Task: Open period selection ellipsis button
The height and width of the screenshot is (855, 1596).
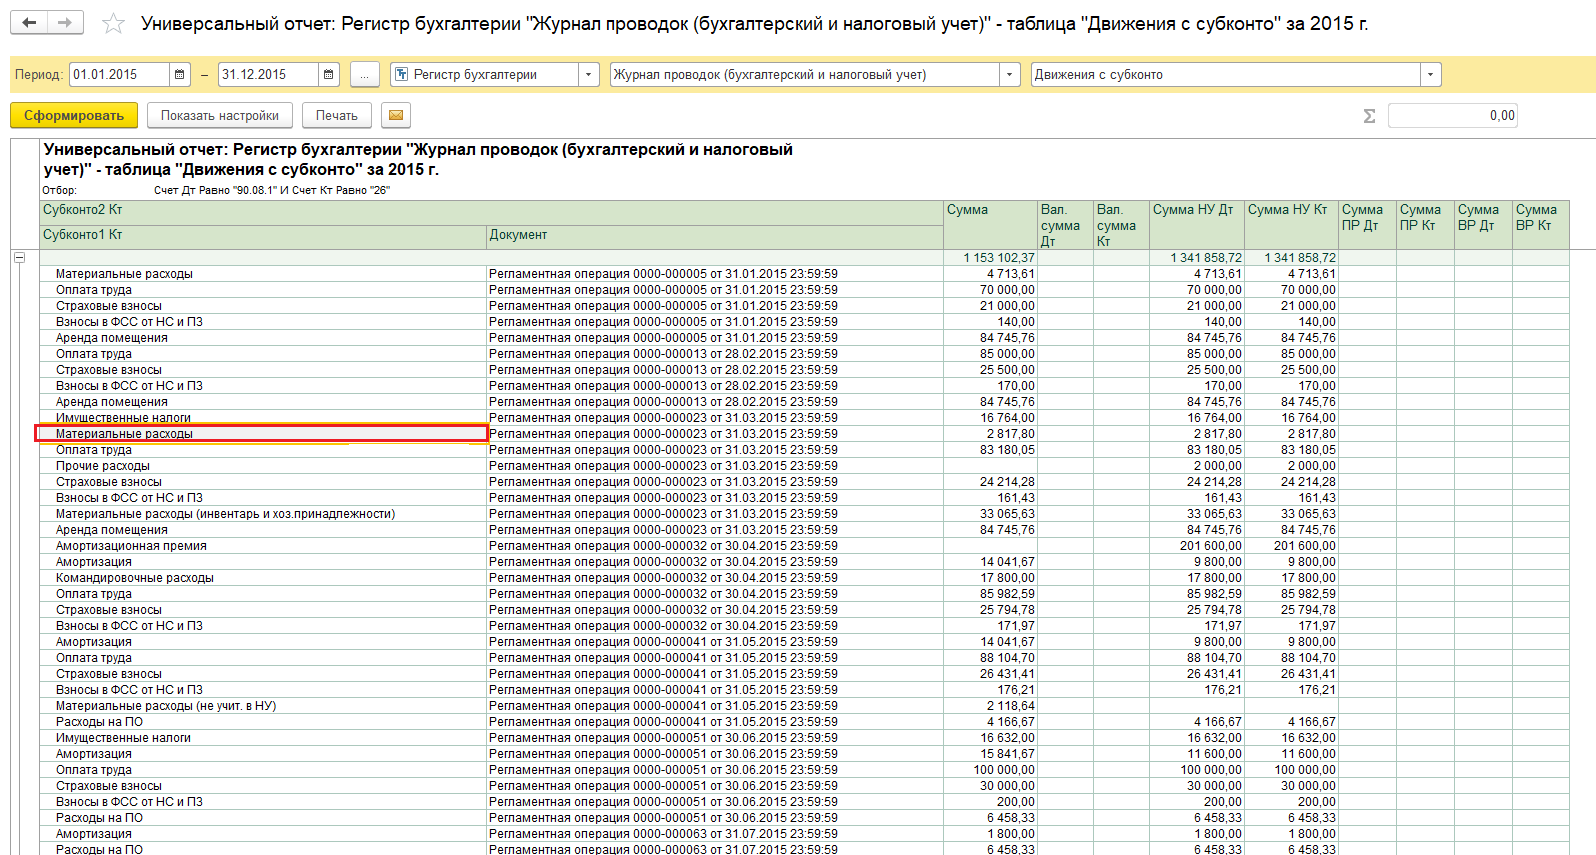Action: tap(365, 75)
